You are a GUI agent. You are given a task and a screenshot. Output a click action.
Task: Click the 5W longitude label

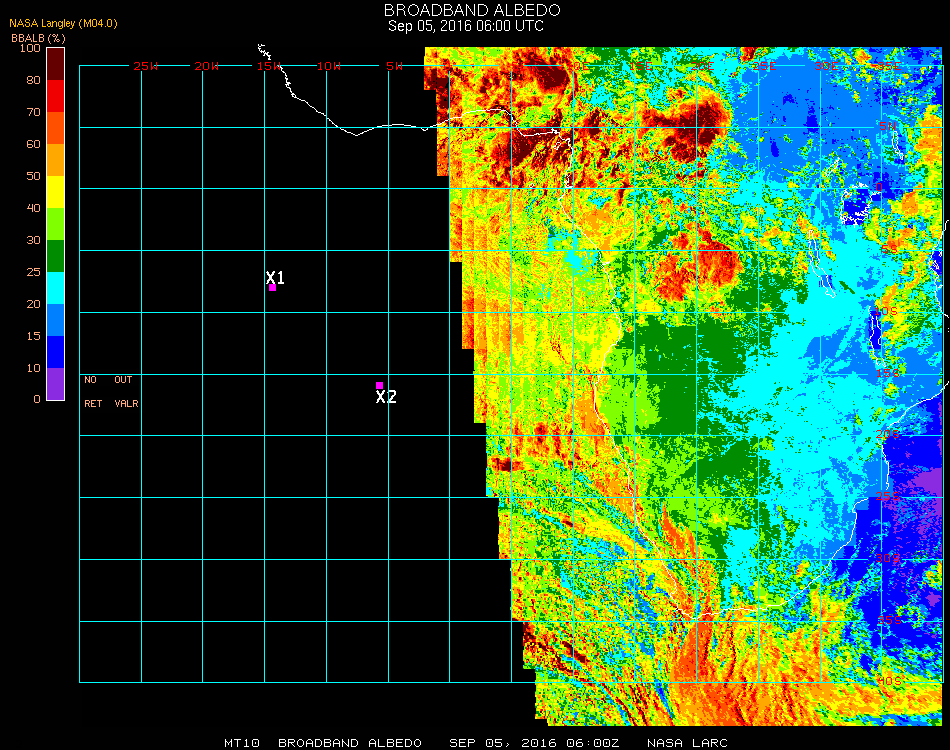coord(394,66)
